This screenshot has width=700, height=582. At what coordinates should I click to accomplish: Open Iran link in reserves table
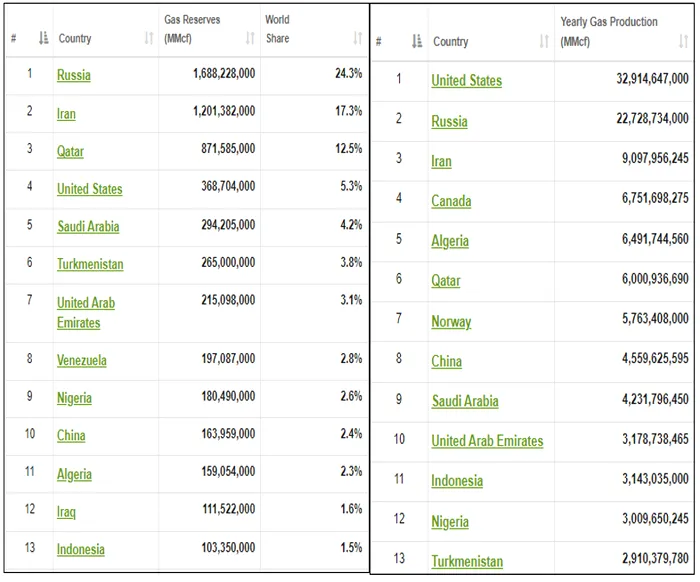[x=66, y=114]
